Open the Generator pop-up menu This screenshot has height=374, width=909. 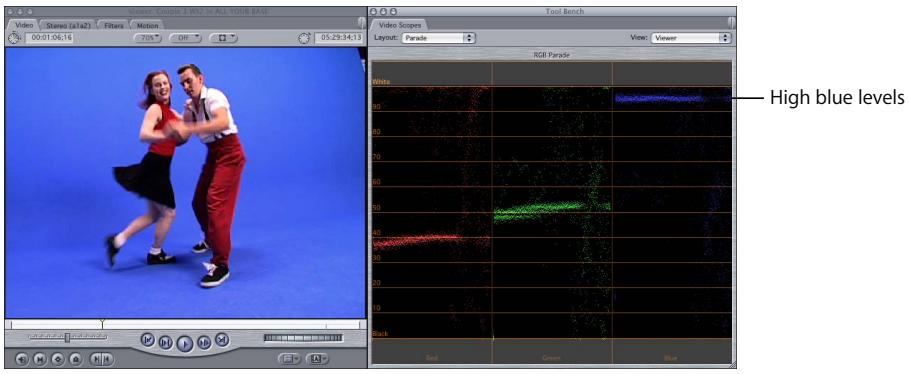coord(317,359)
